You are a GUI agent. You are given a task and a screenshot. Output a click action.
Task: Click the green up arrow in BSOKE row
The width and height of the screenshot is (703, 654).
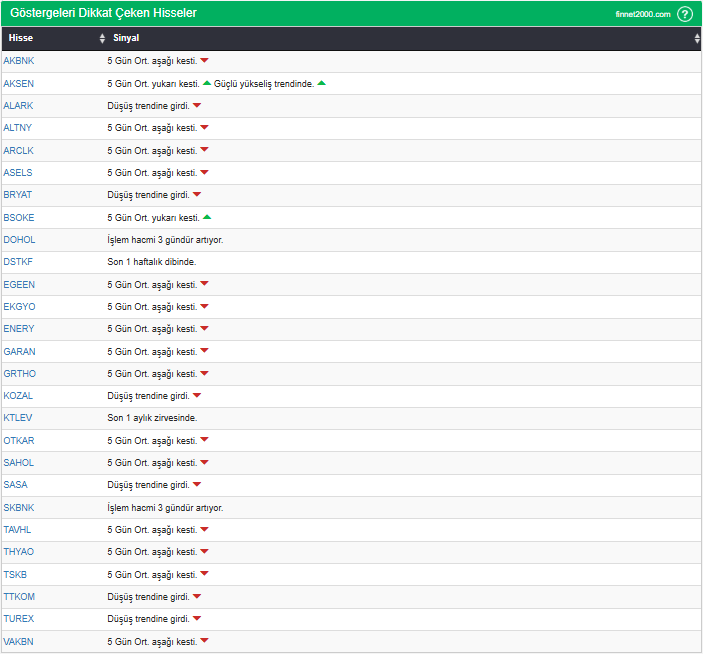207,217
